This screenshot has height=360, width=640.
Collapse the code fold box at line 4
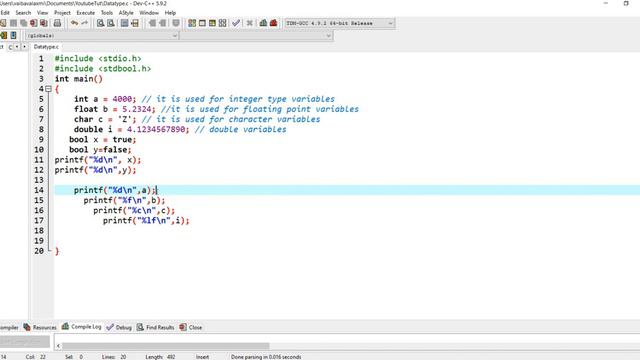tap(48, 89)
